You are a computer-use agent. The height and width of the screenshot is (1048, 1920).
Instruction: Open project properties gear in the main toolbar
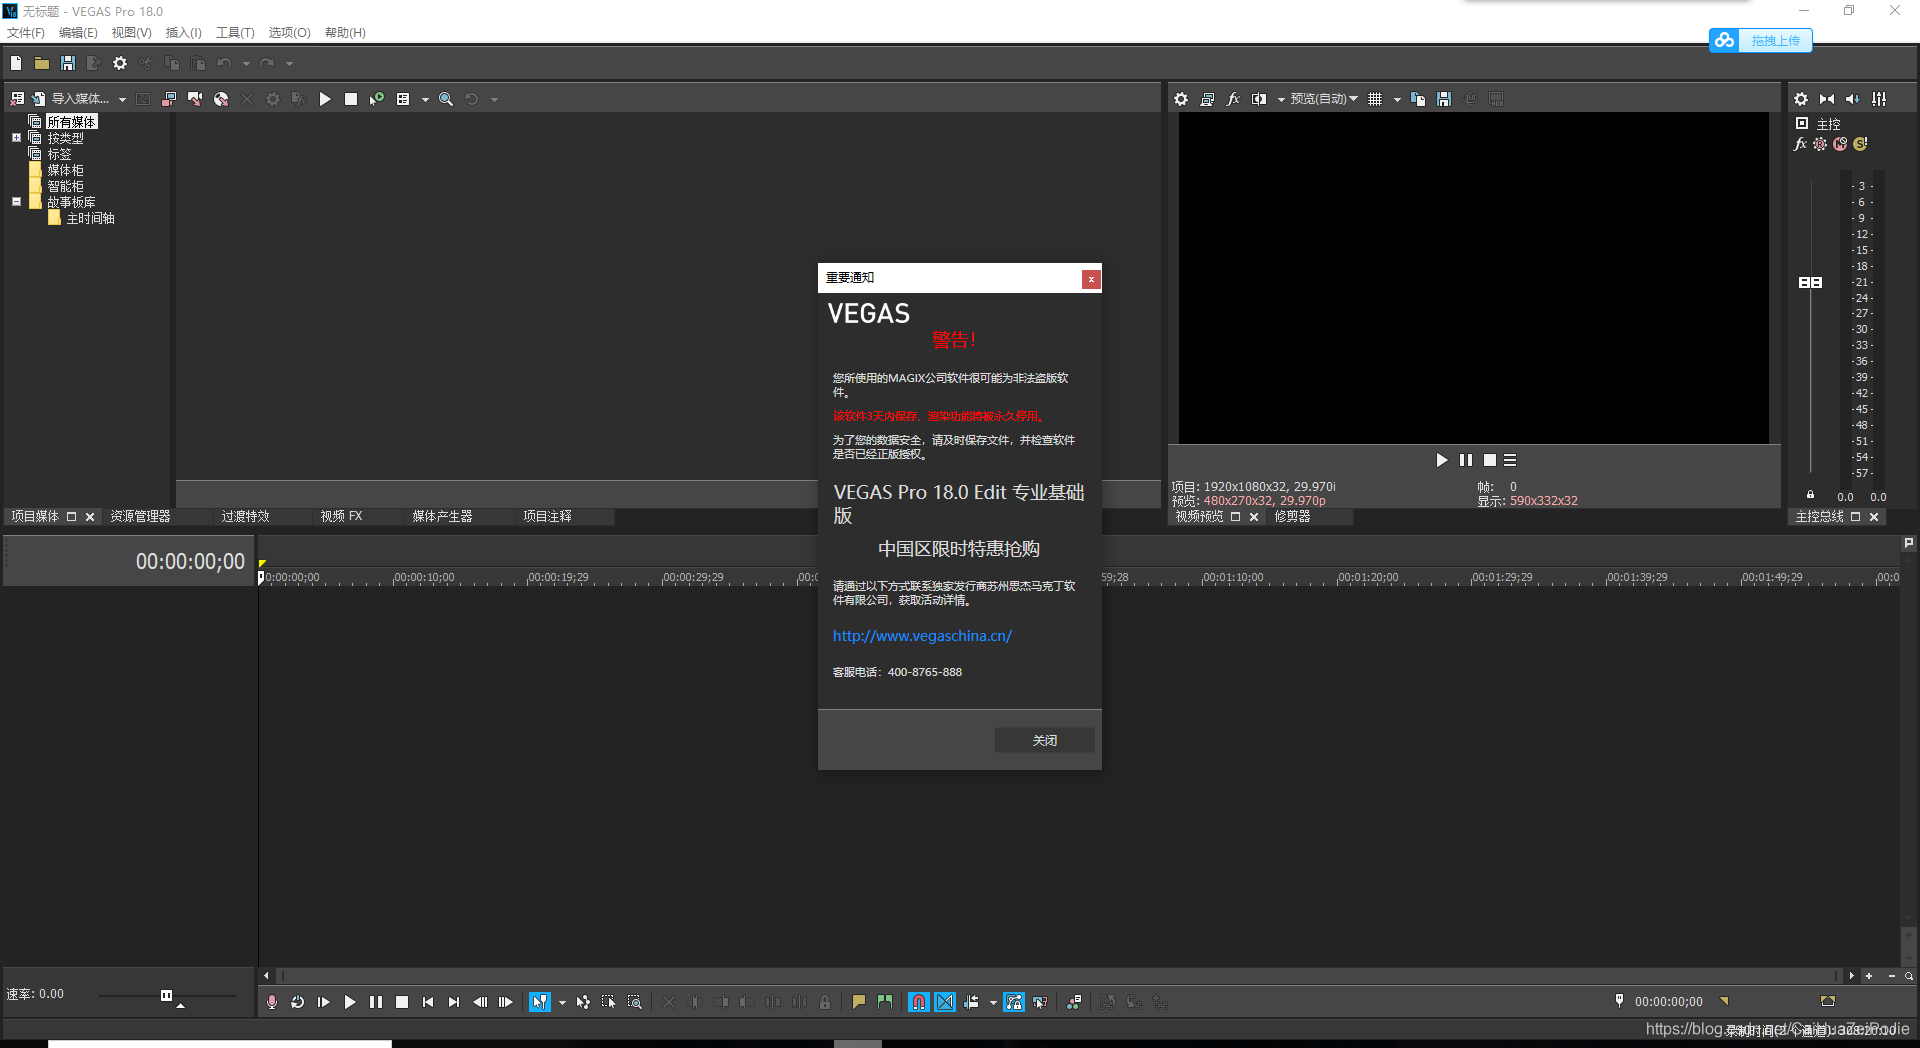click(x=120, y=63)
